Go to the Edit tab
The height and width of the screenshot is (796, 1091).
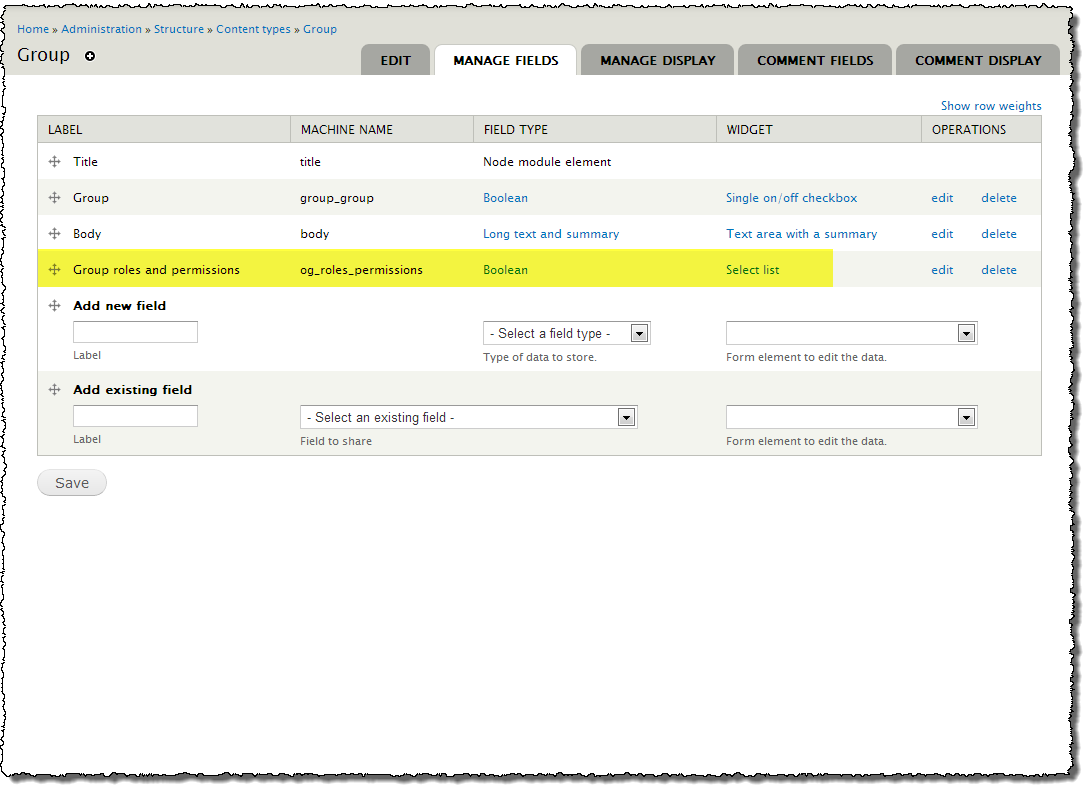(x=395, y=60)
